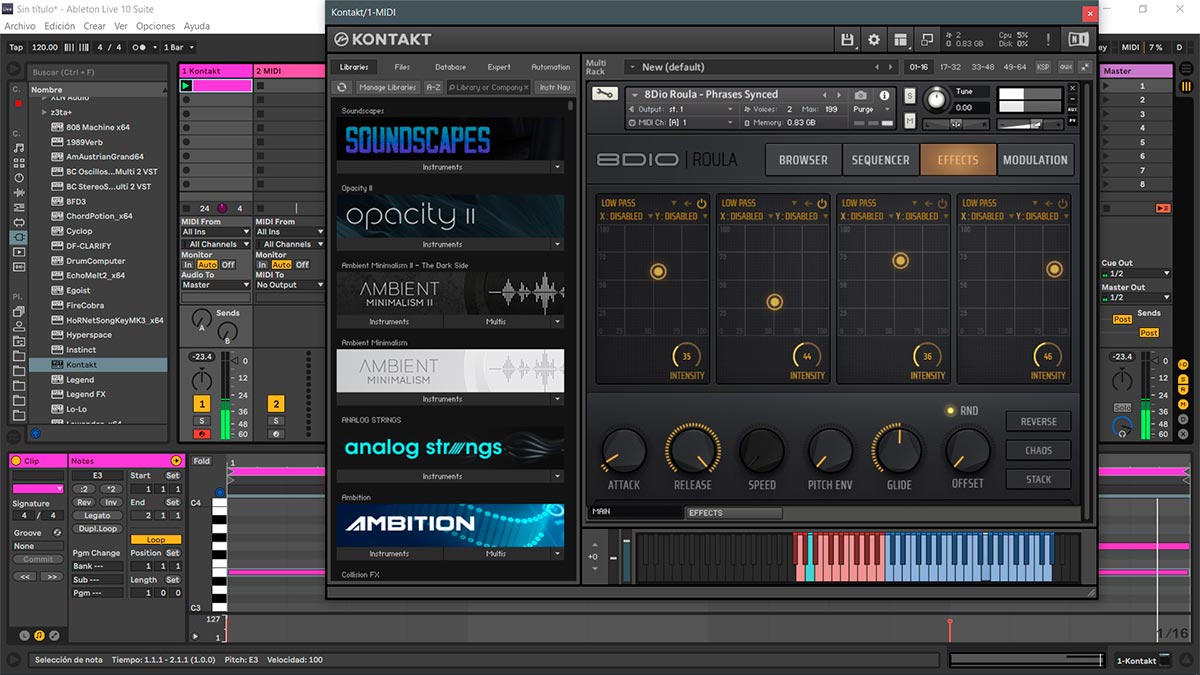Toggle first Low Pass effect power
The image size is (1200, 675).
pos(701,203)
